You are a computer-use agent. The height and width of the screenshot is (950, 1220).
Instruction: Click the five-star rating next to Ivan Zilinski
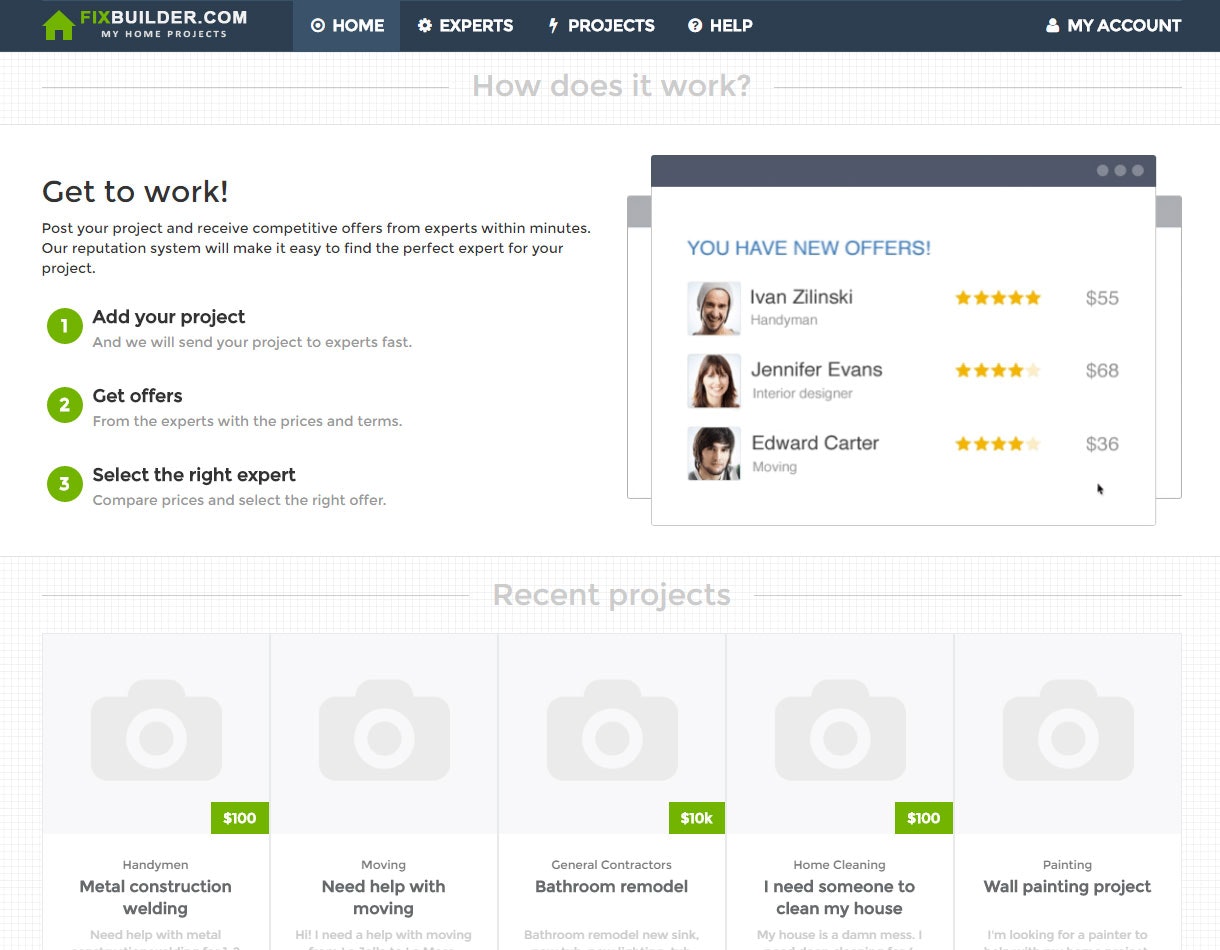[997, 297]
